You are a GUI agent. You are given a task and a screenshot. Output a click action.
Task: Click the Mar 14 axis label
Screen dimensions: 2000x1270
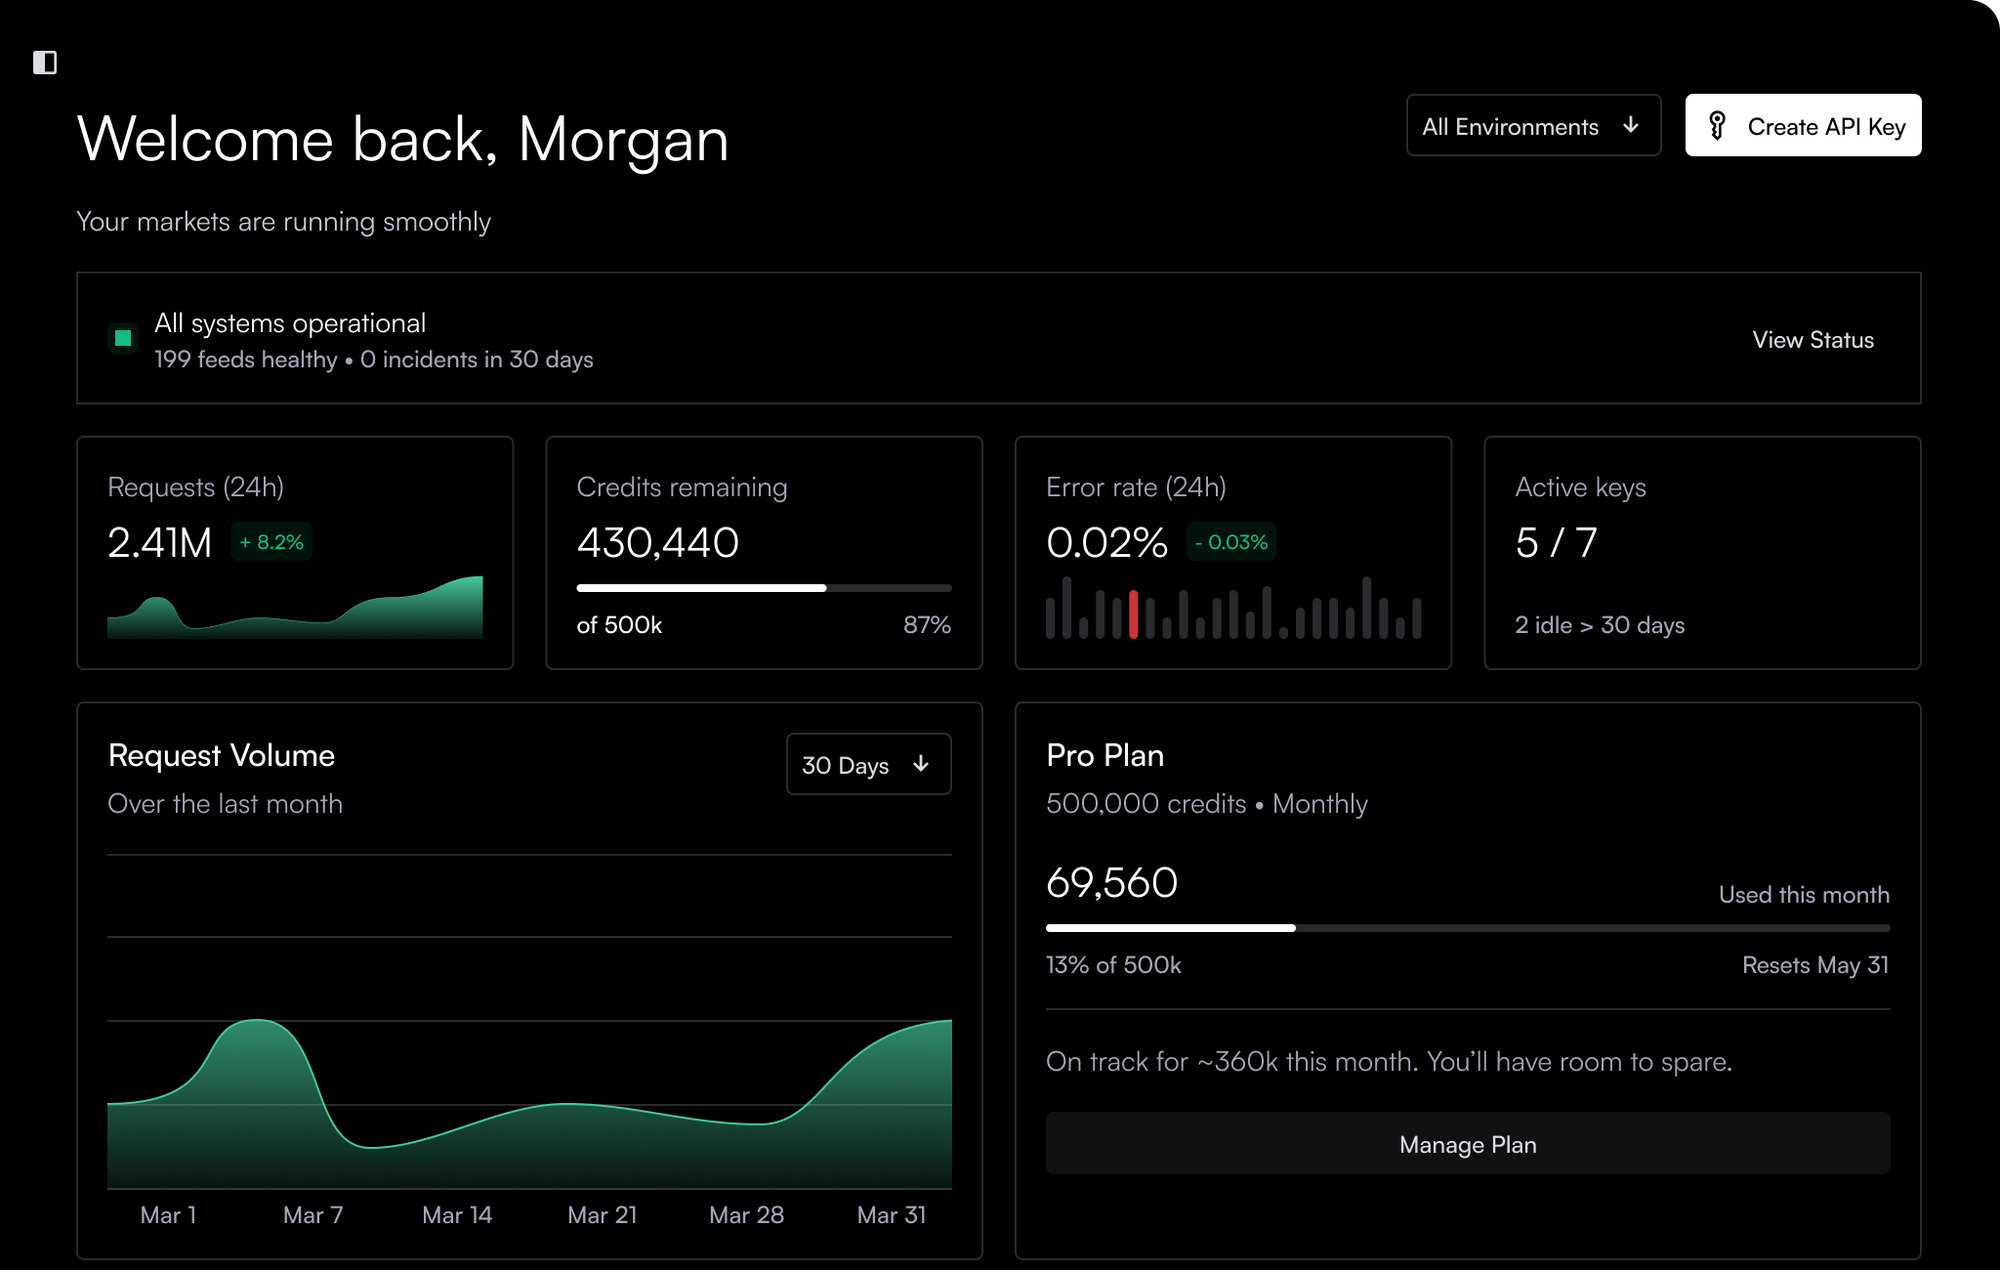pyautogui.click(x=457, y=1215)
